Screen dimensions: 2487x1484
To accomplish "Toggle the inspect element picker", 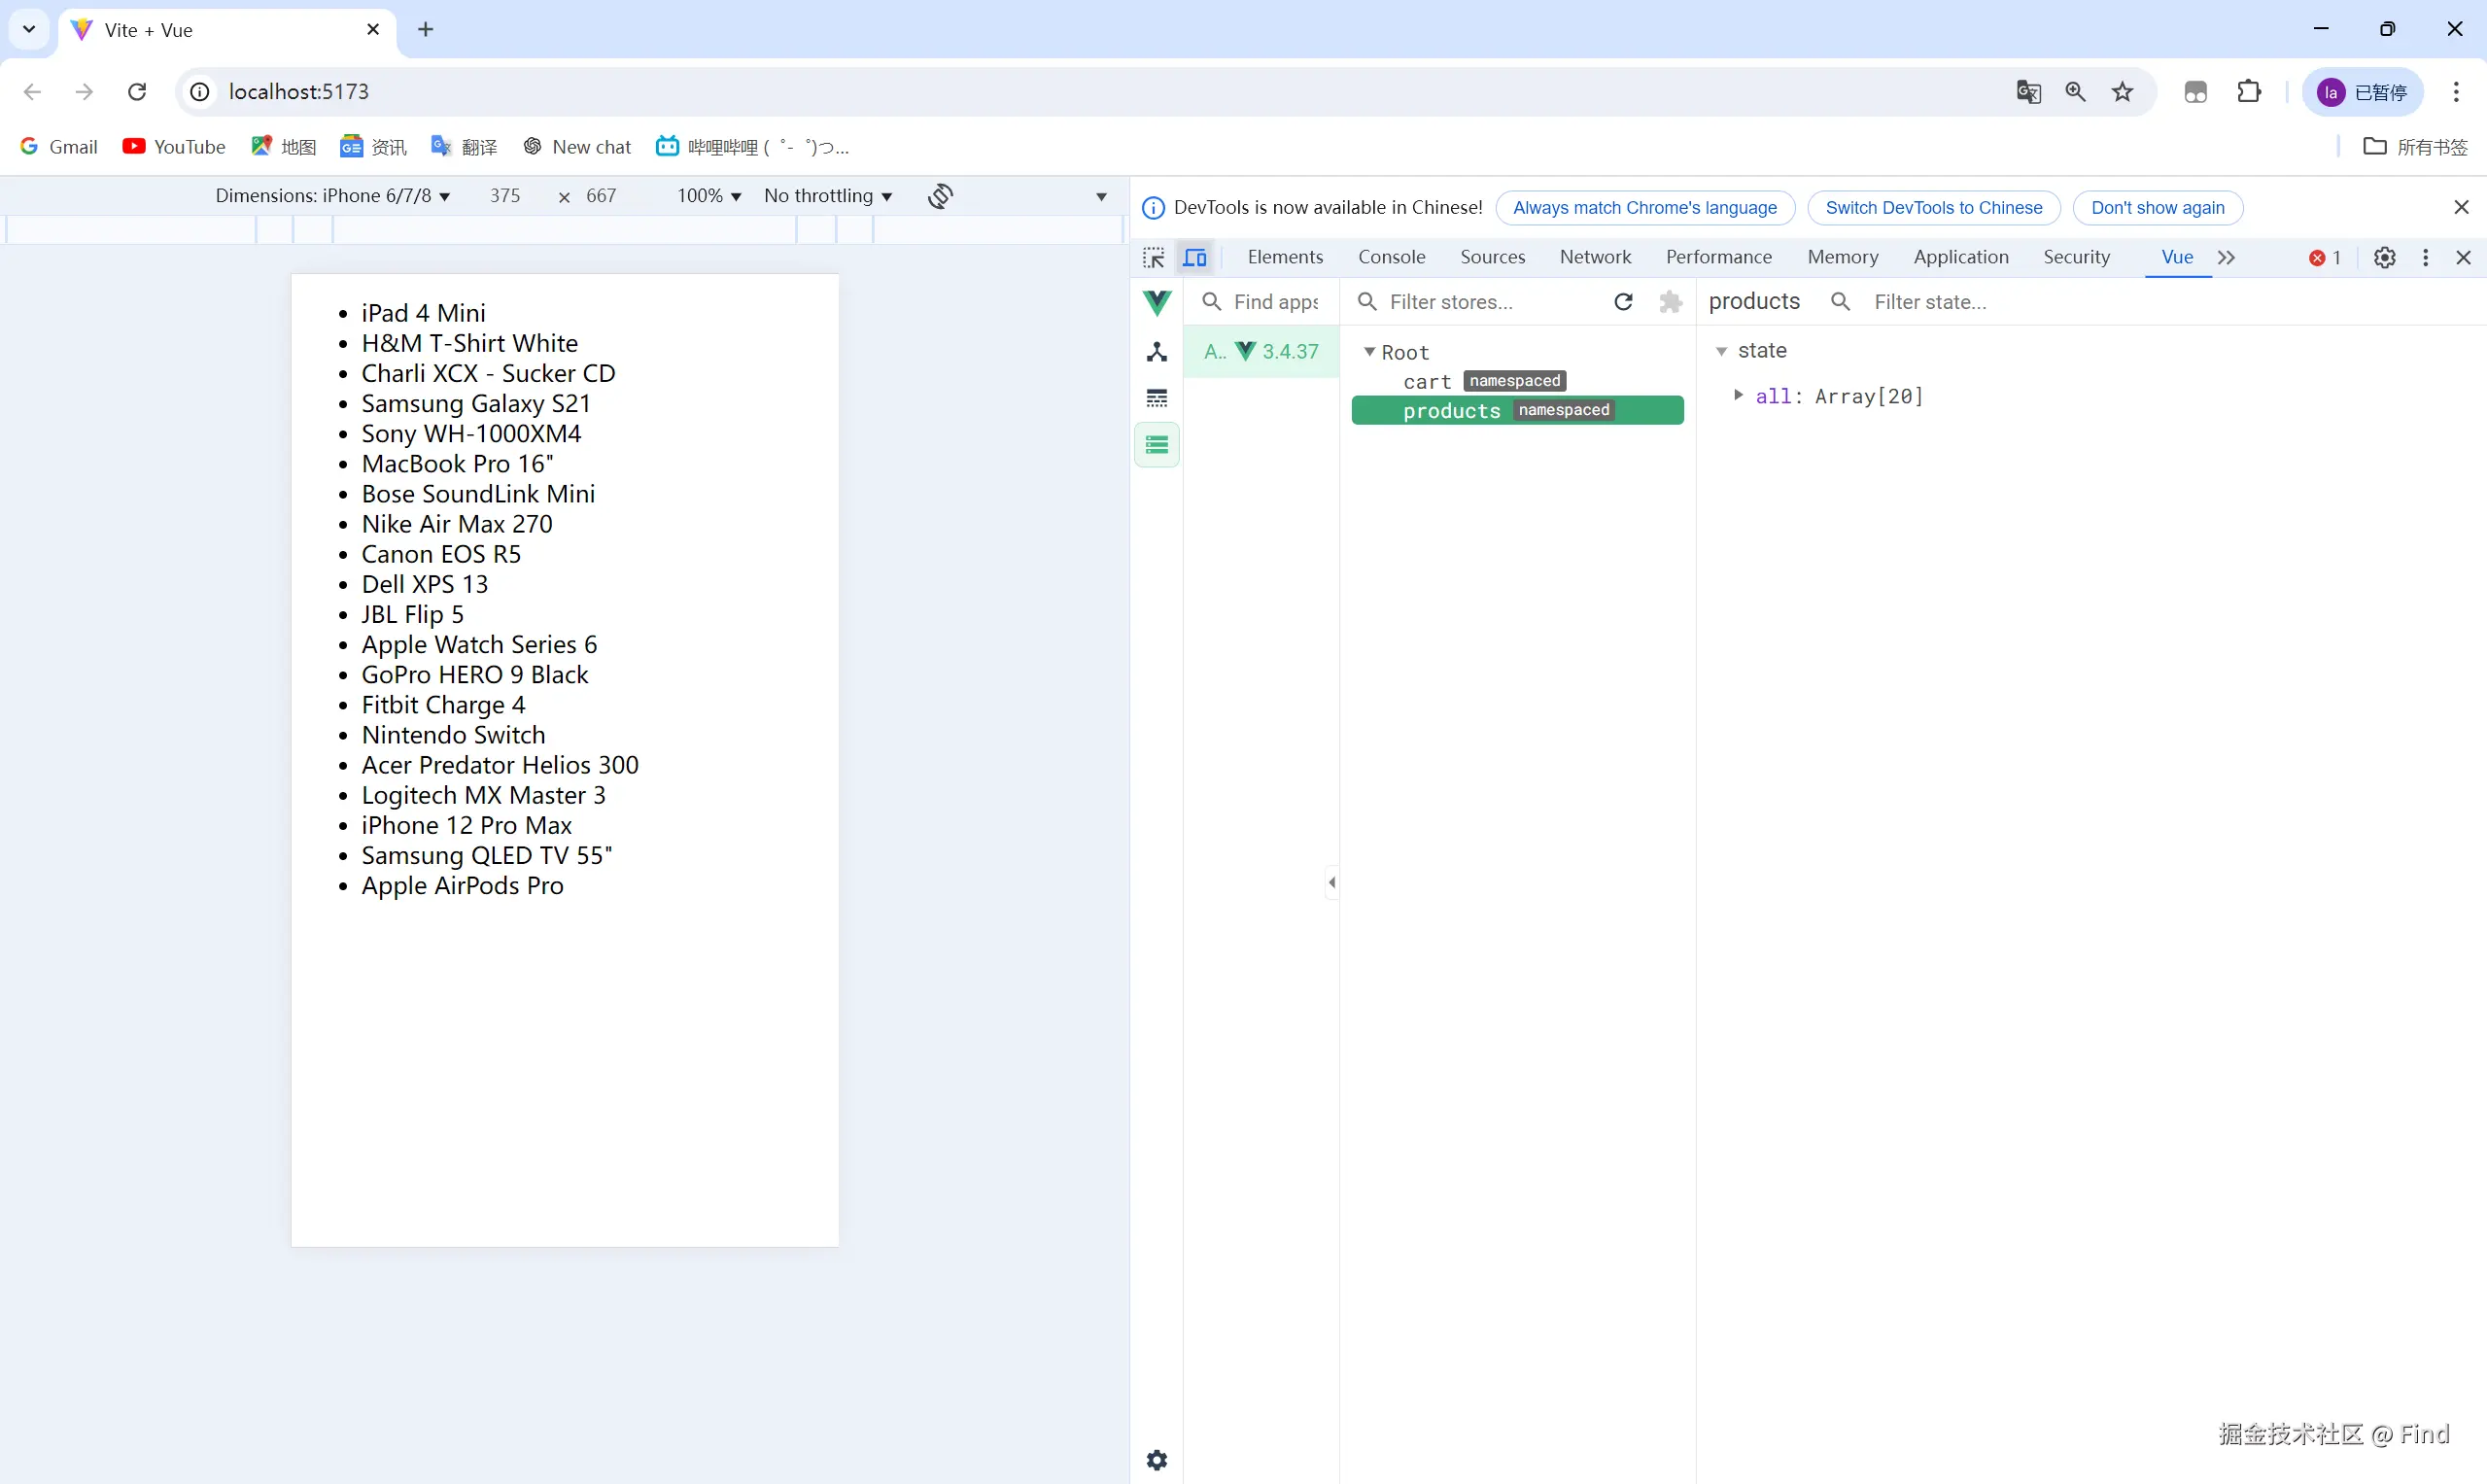I will [1153, 258].
